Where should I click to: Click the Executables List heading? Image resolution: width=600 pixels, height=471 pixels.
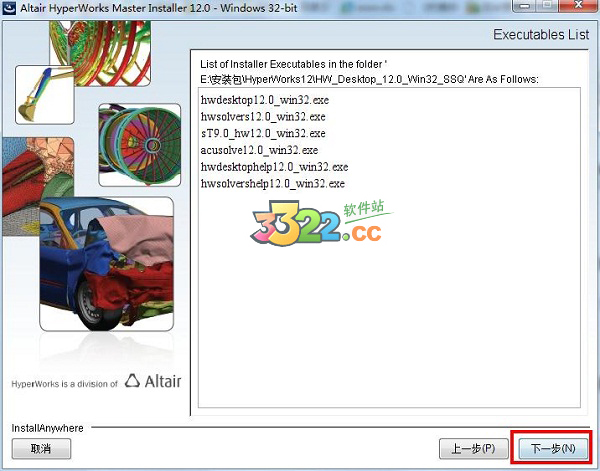[541, 35]
